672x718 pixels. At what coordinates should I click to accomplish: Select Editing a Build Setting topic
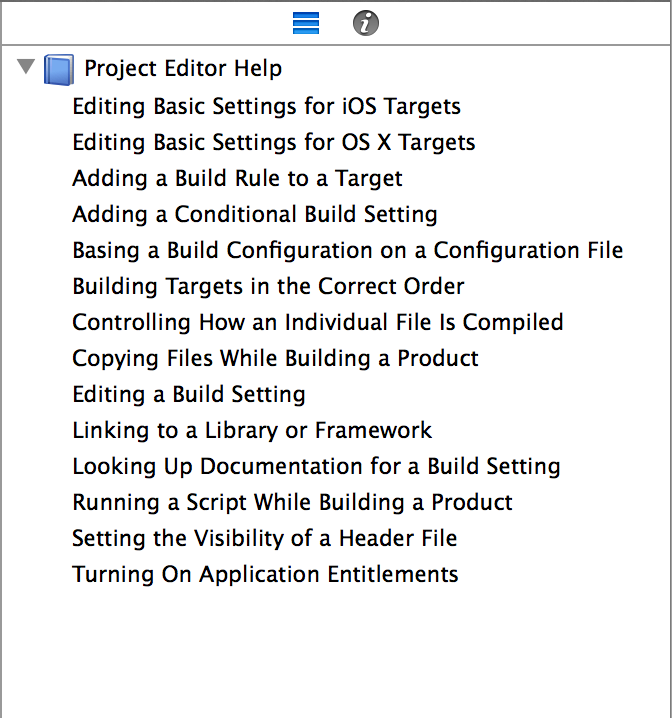(x=189, y=394)
